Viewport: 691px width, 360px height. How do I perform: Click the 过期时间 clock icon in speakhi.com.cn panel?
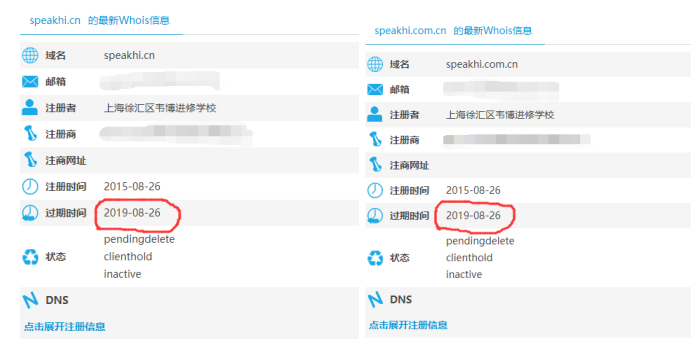(x=375, y=215)
